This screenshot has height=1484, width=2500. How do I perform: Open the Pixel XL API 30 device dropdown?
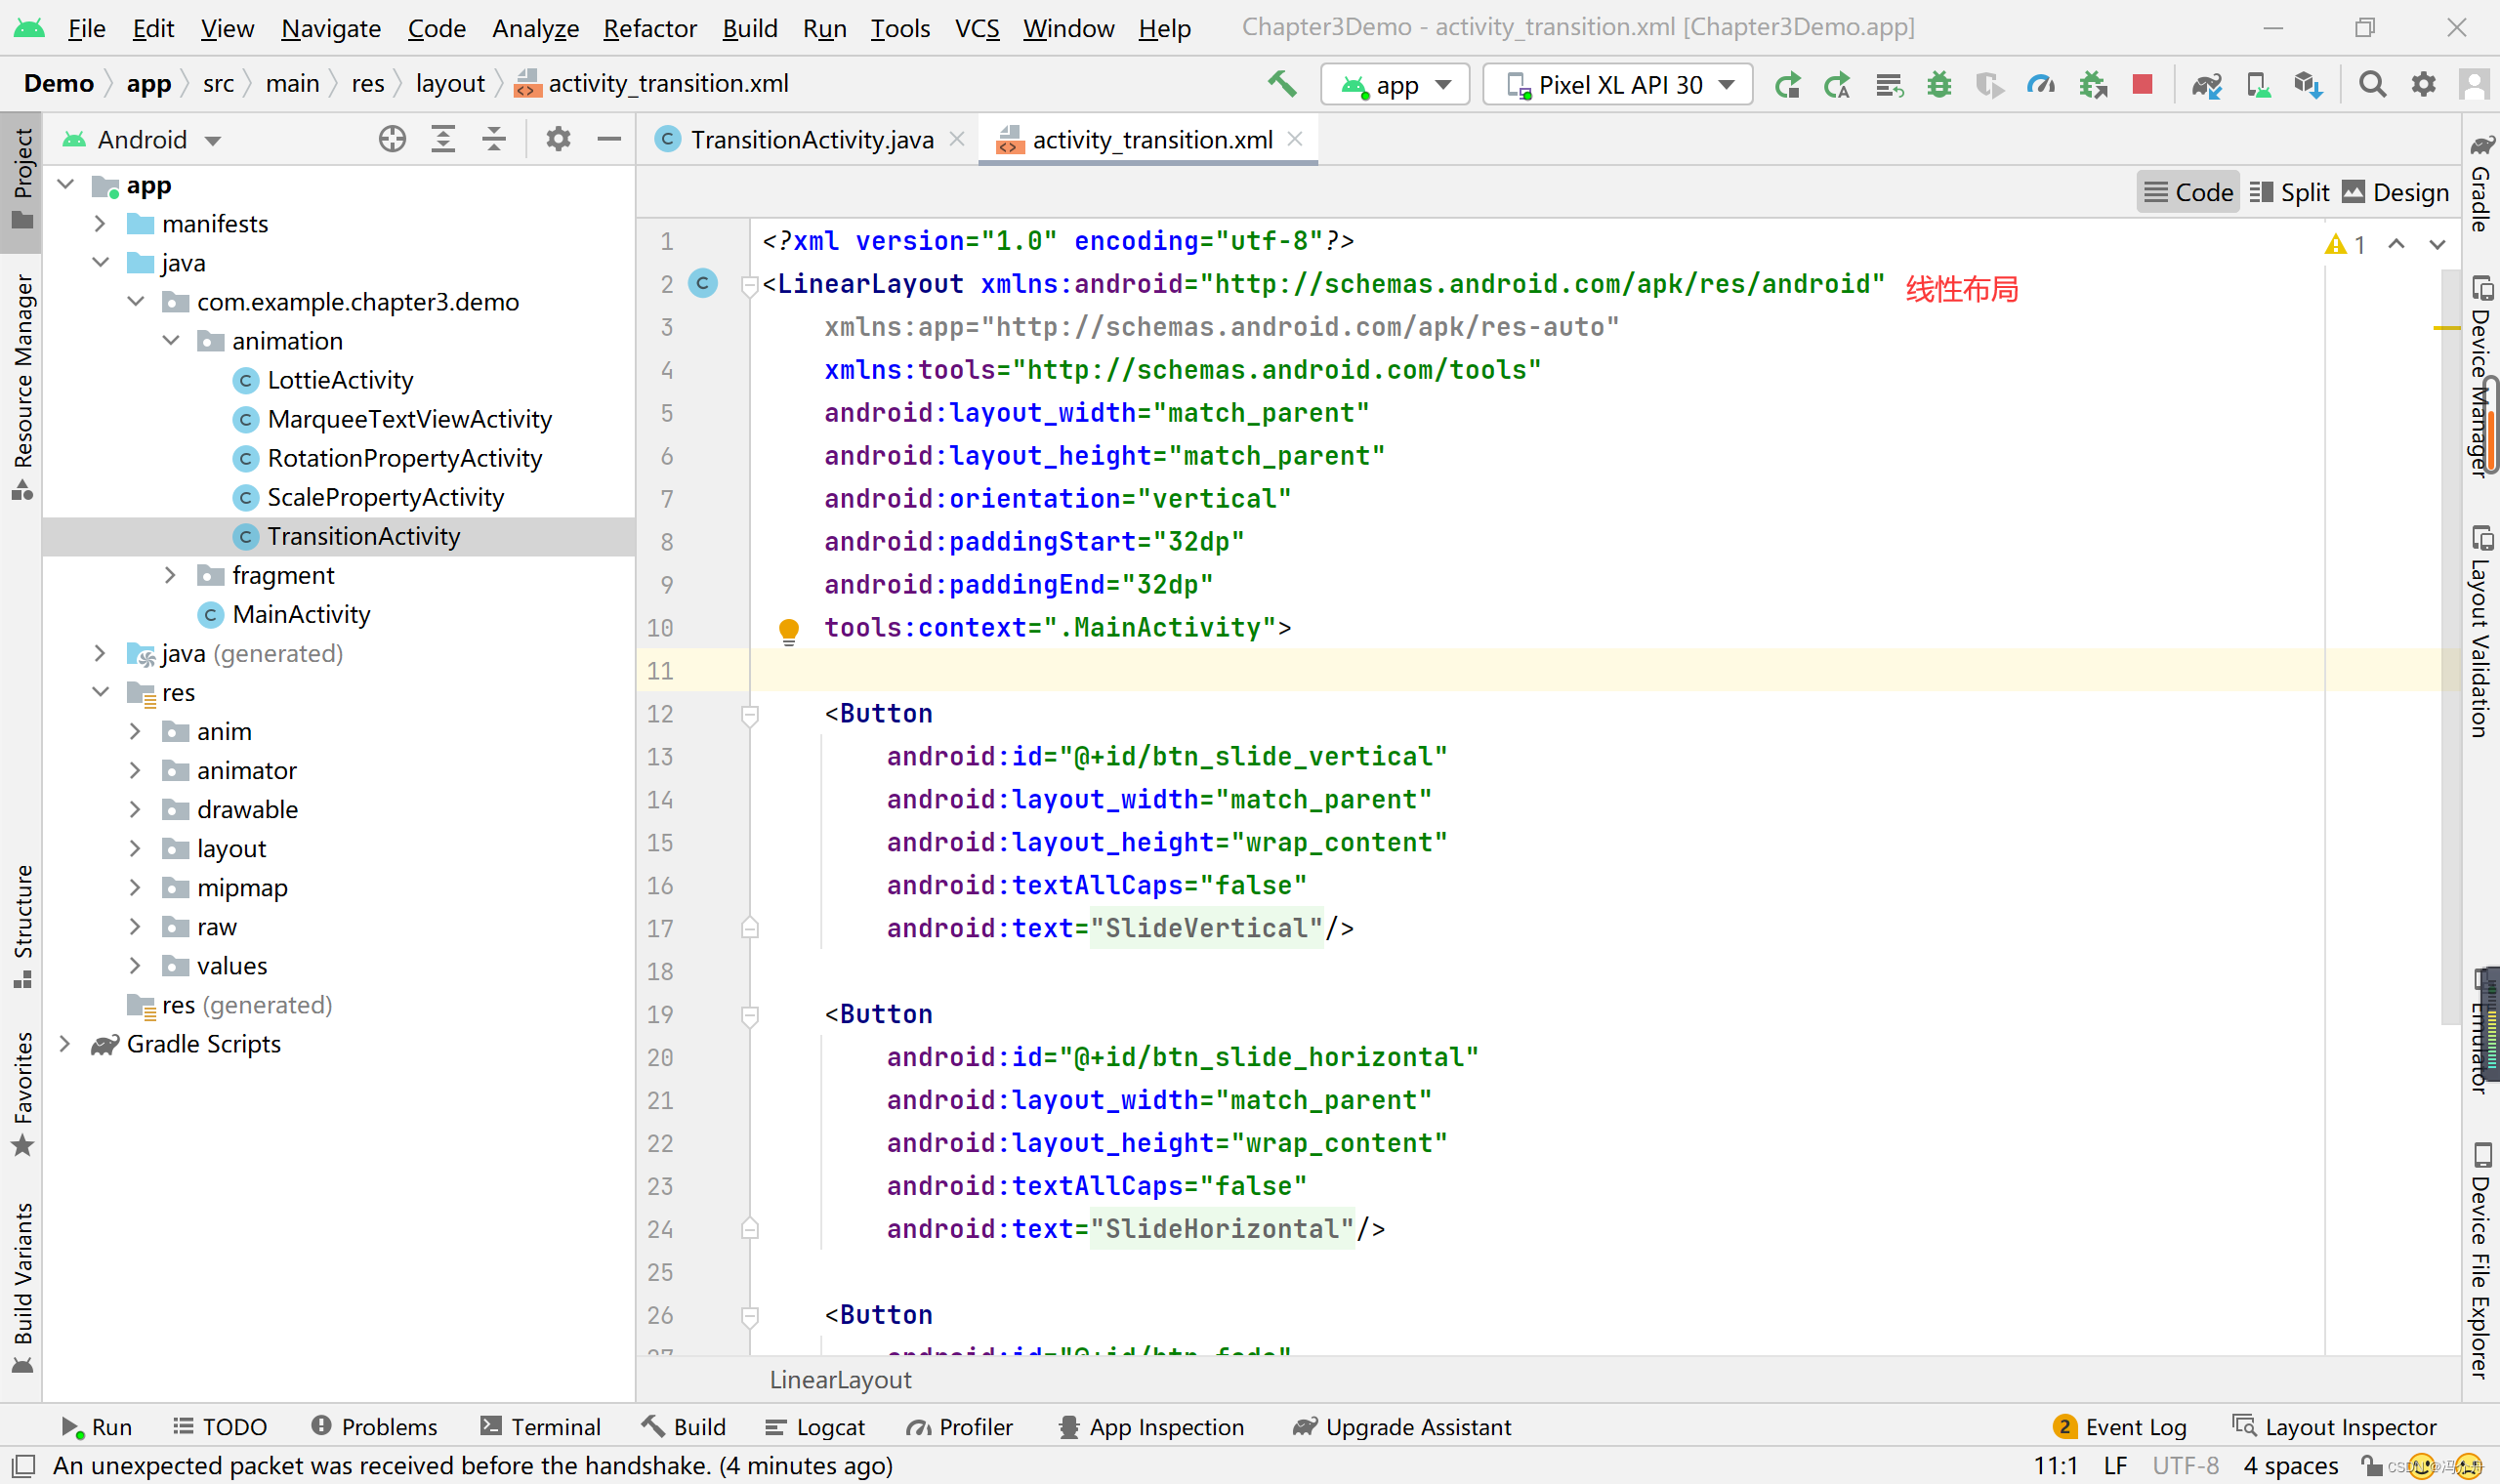pyautogui.click(x=1617, y=85)
